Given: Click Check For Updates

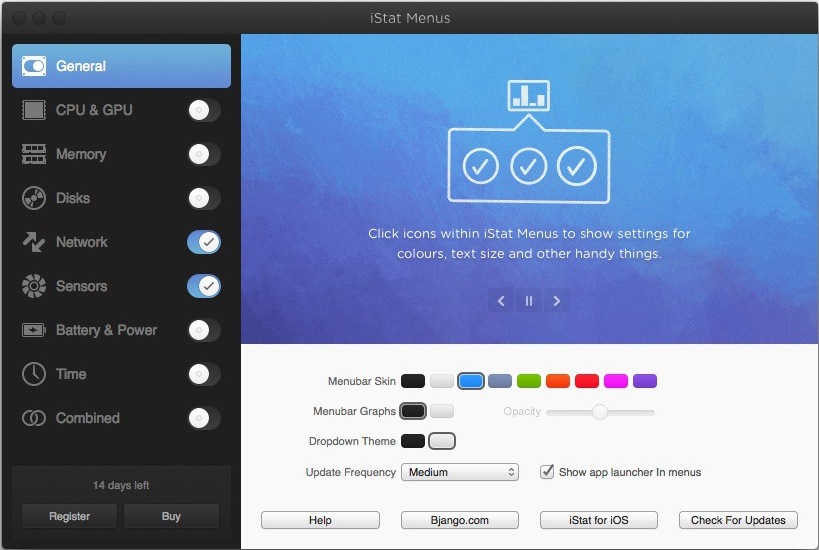Looking at the screenshot, I should click(x=738, y=520).
